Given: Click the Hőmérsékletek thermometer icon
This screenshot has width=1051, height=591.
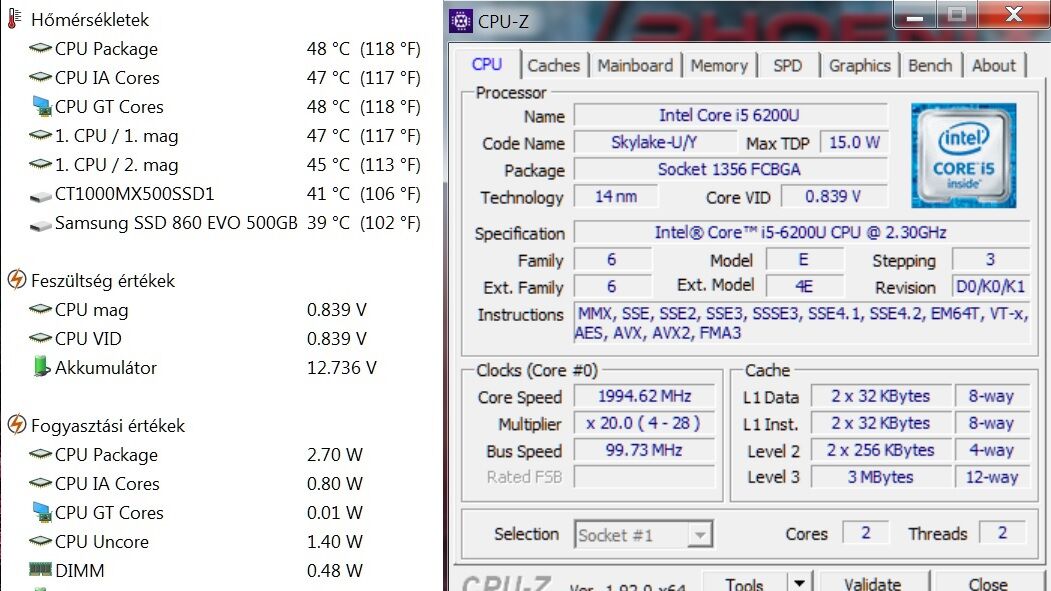Looking at the screenshot, I should 14,18.
